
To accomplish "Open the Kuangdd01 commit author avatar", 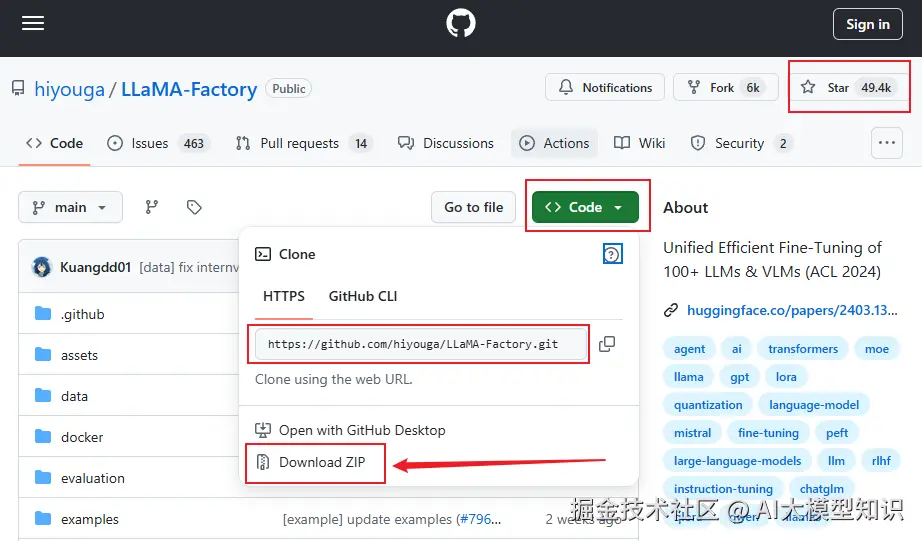I will pos(42,267).
